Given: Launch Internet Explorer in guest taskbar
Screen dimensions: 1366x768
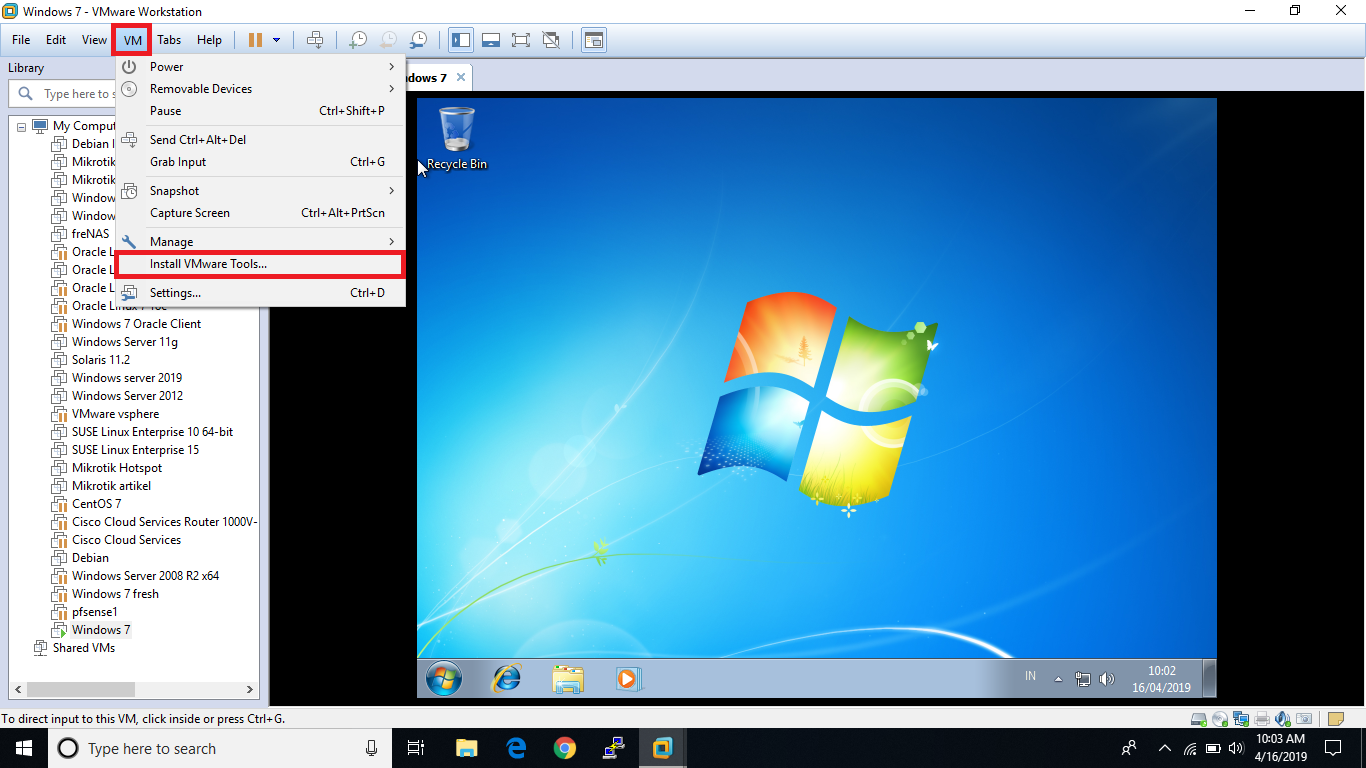Looking at the screenshot, I should (x=507, y=679).
